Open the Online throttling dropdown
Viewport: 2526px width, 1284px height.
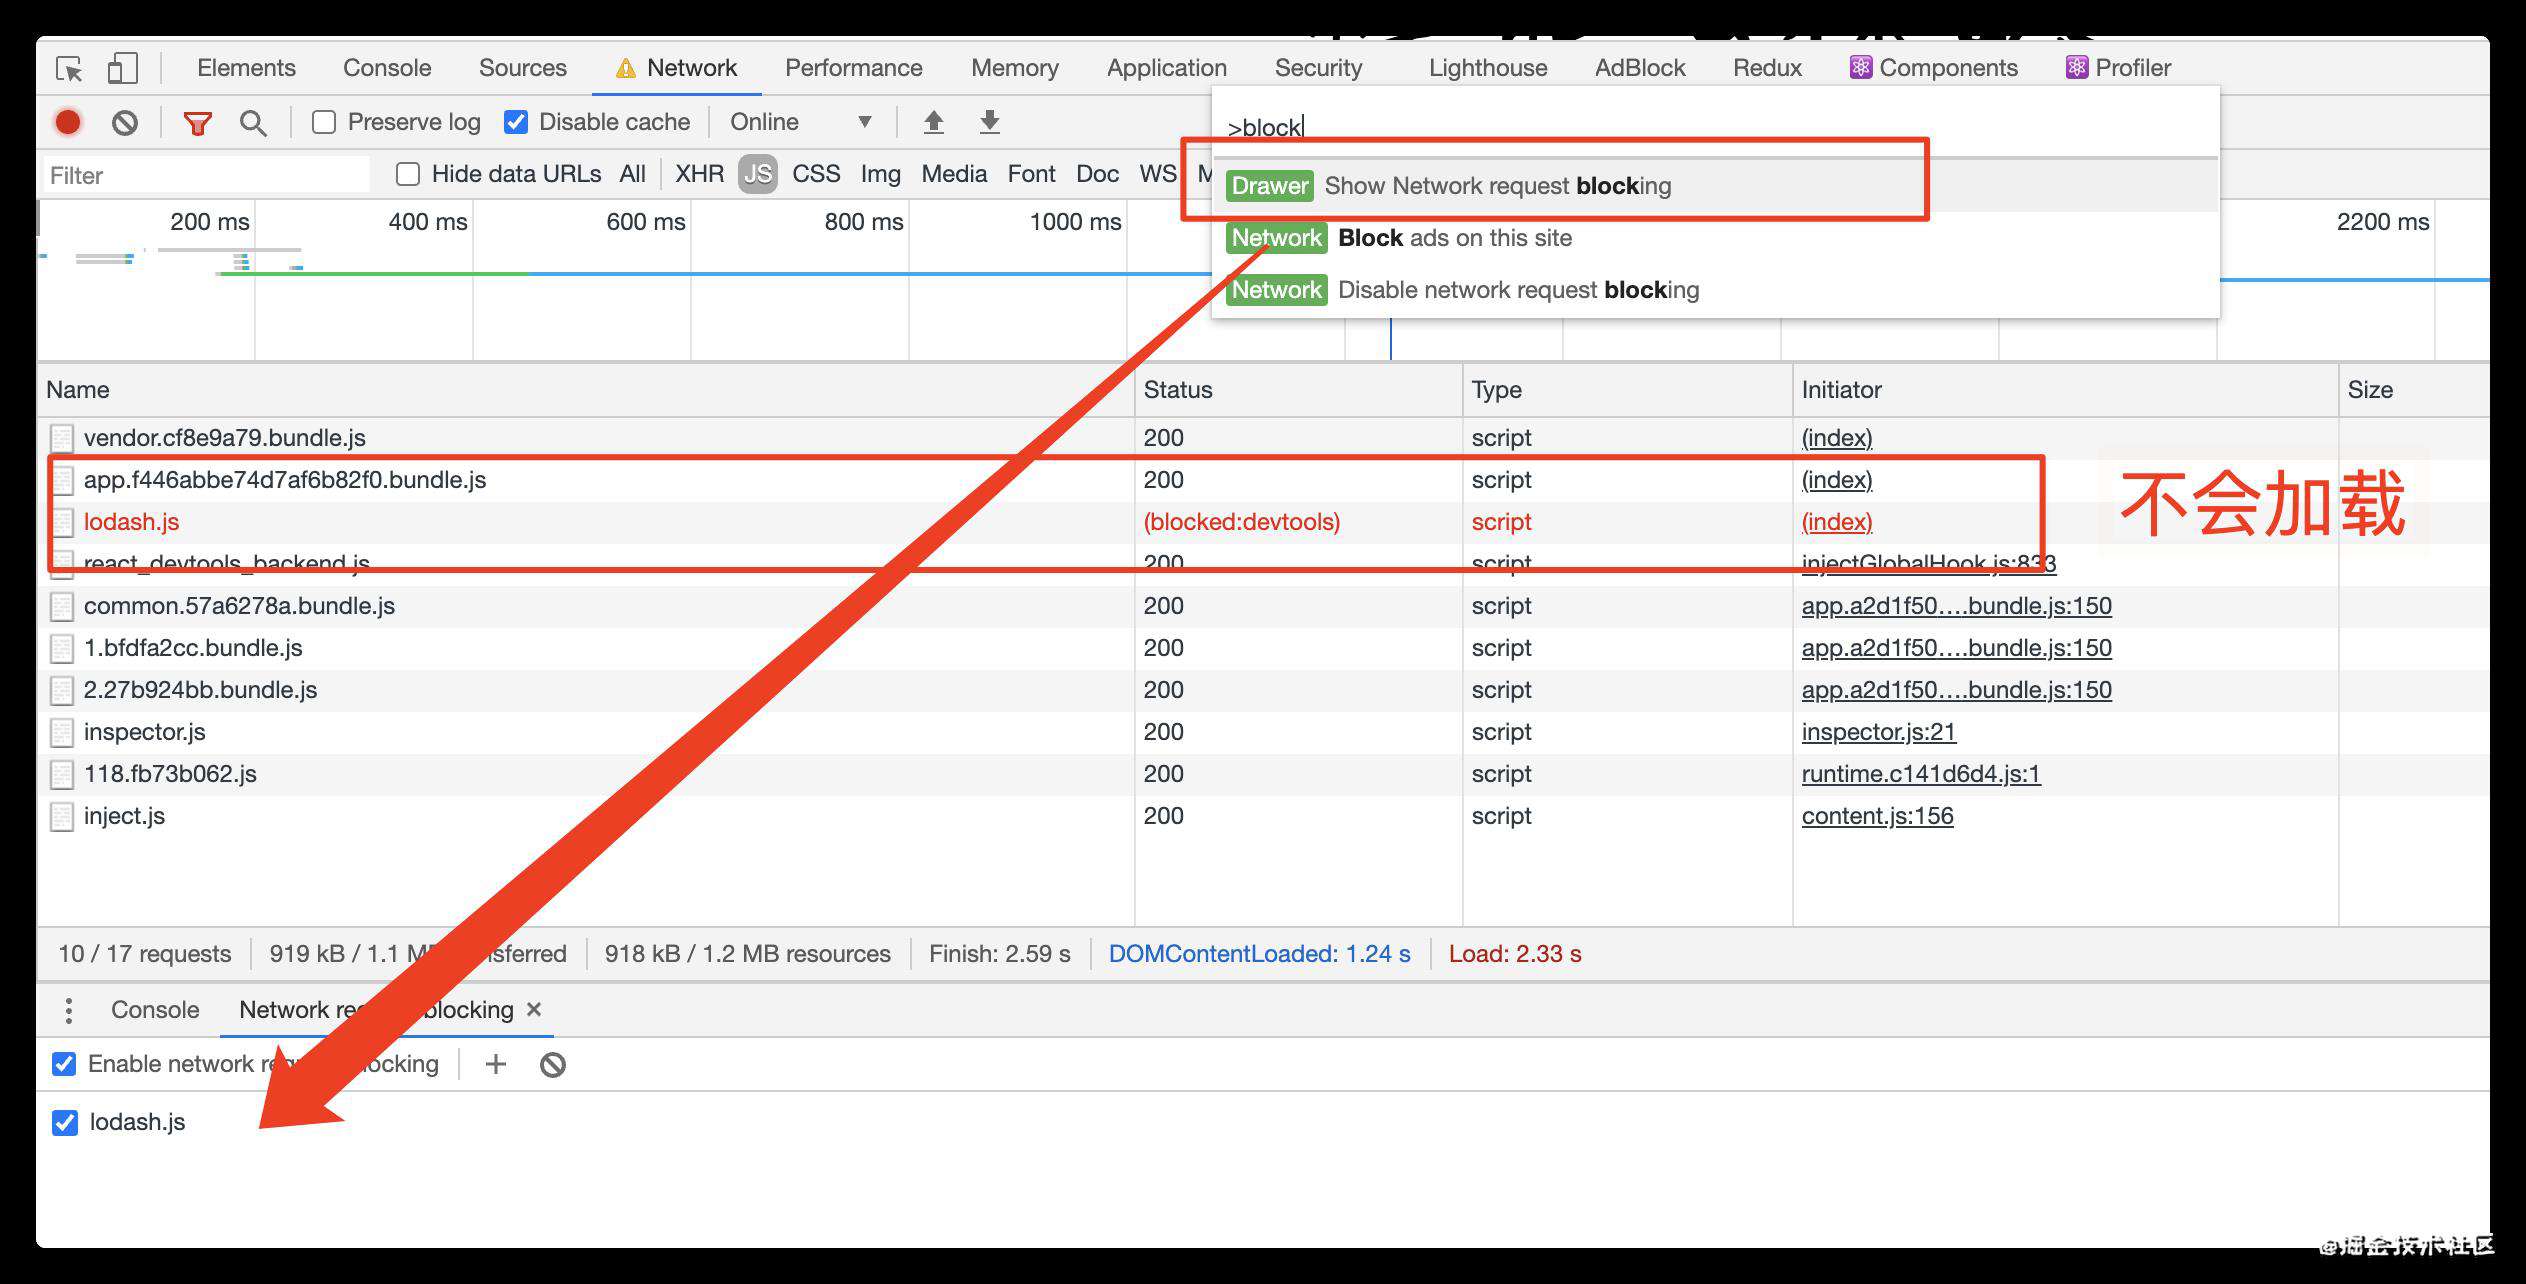click(800, 122)
